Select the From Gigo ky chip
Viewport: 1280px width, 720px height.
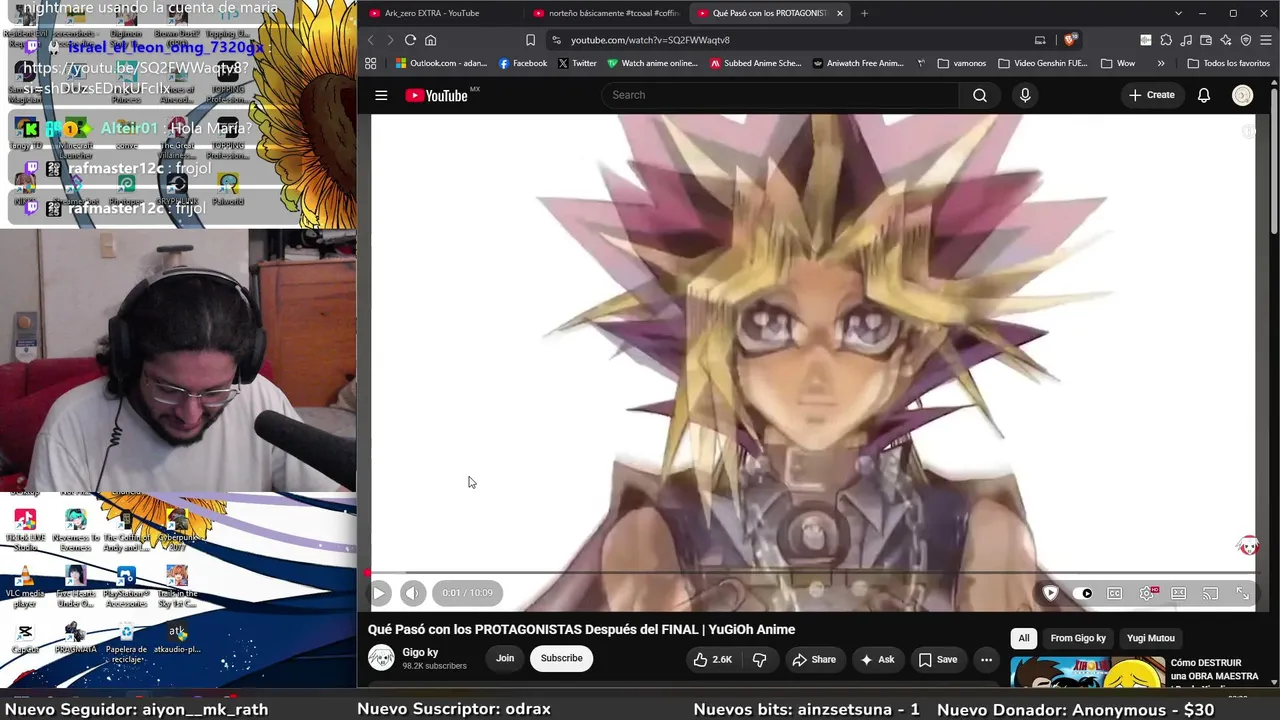pos(1078,638)
